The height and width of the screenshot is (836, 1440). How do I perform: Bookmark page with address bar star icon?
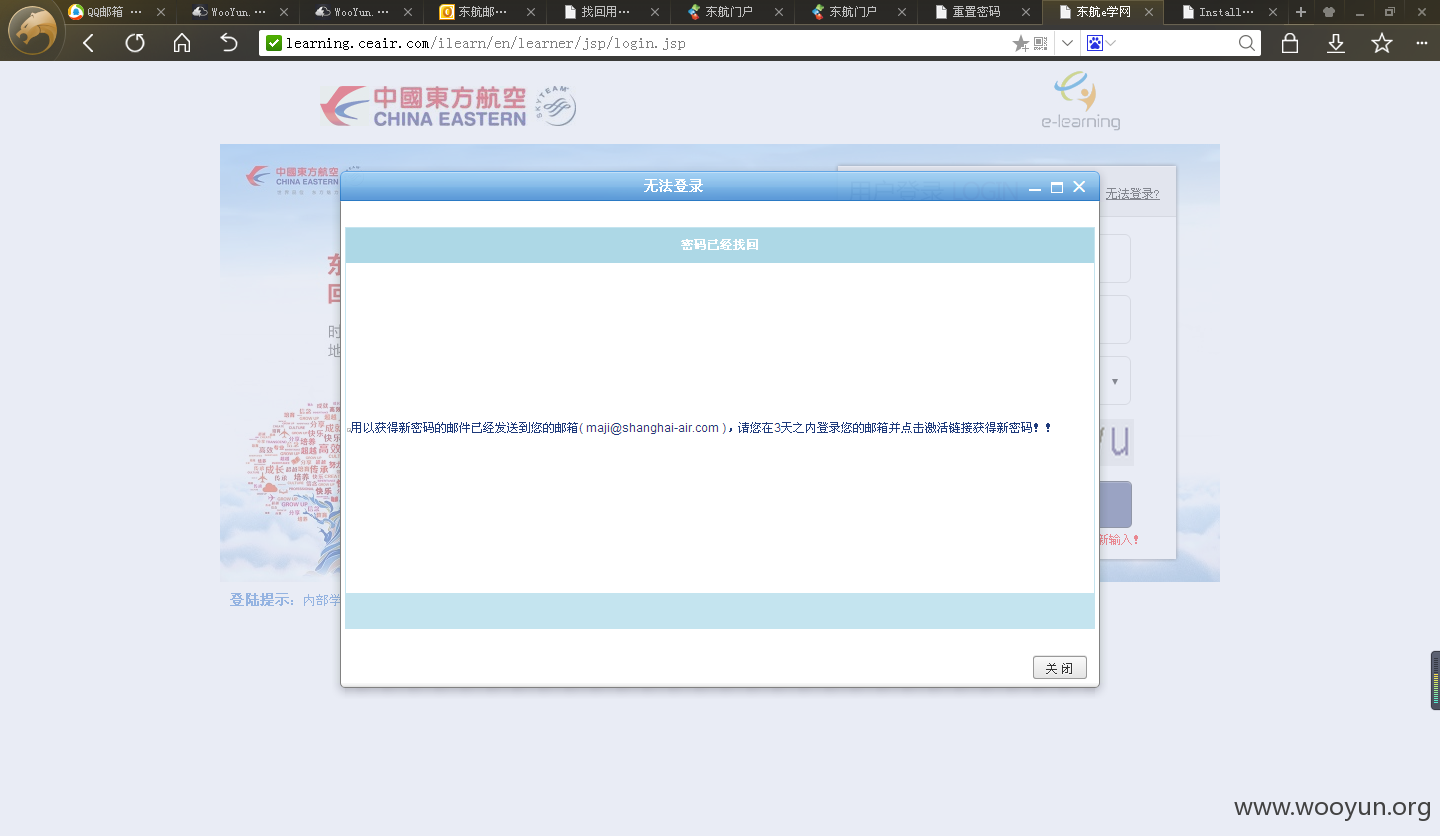tap(1020, 43)
